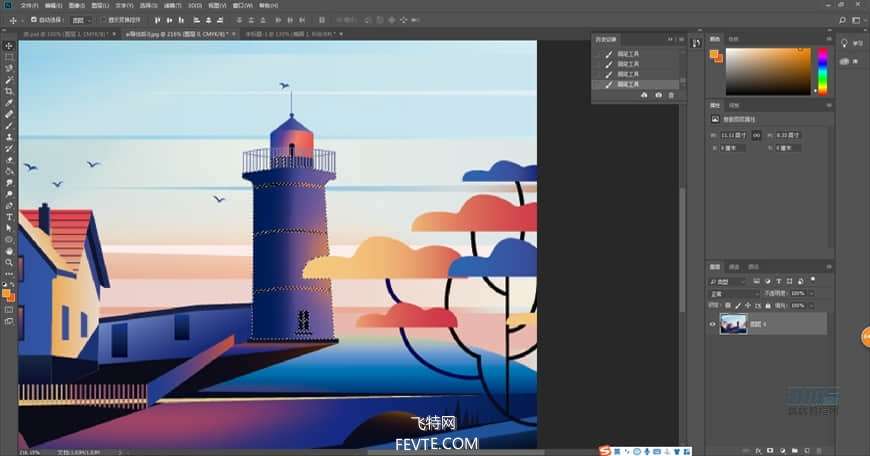Select the Crop tool
Viewport: 870px width, 456px height.
[9, 91]
